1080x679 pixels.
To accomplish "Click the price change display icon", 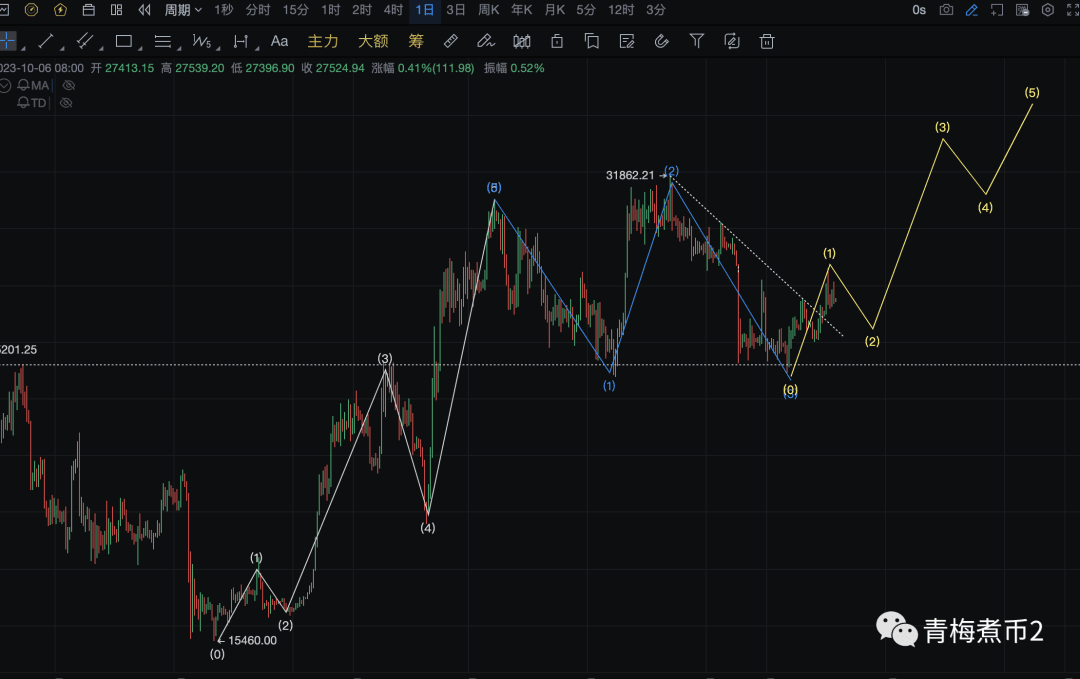I will click(x=1022, y=10).
